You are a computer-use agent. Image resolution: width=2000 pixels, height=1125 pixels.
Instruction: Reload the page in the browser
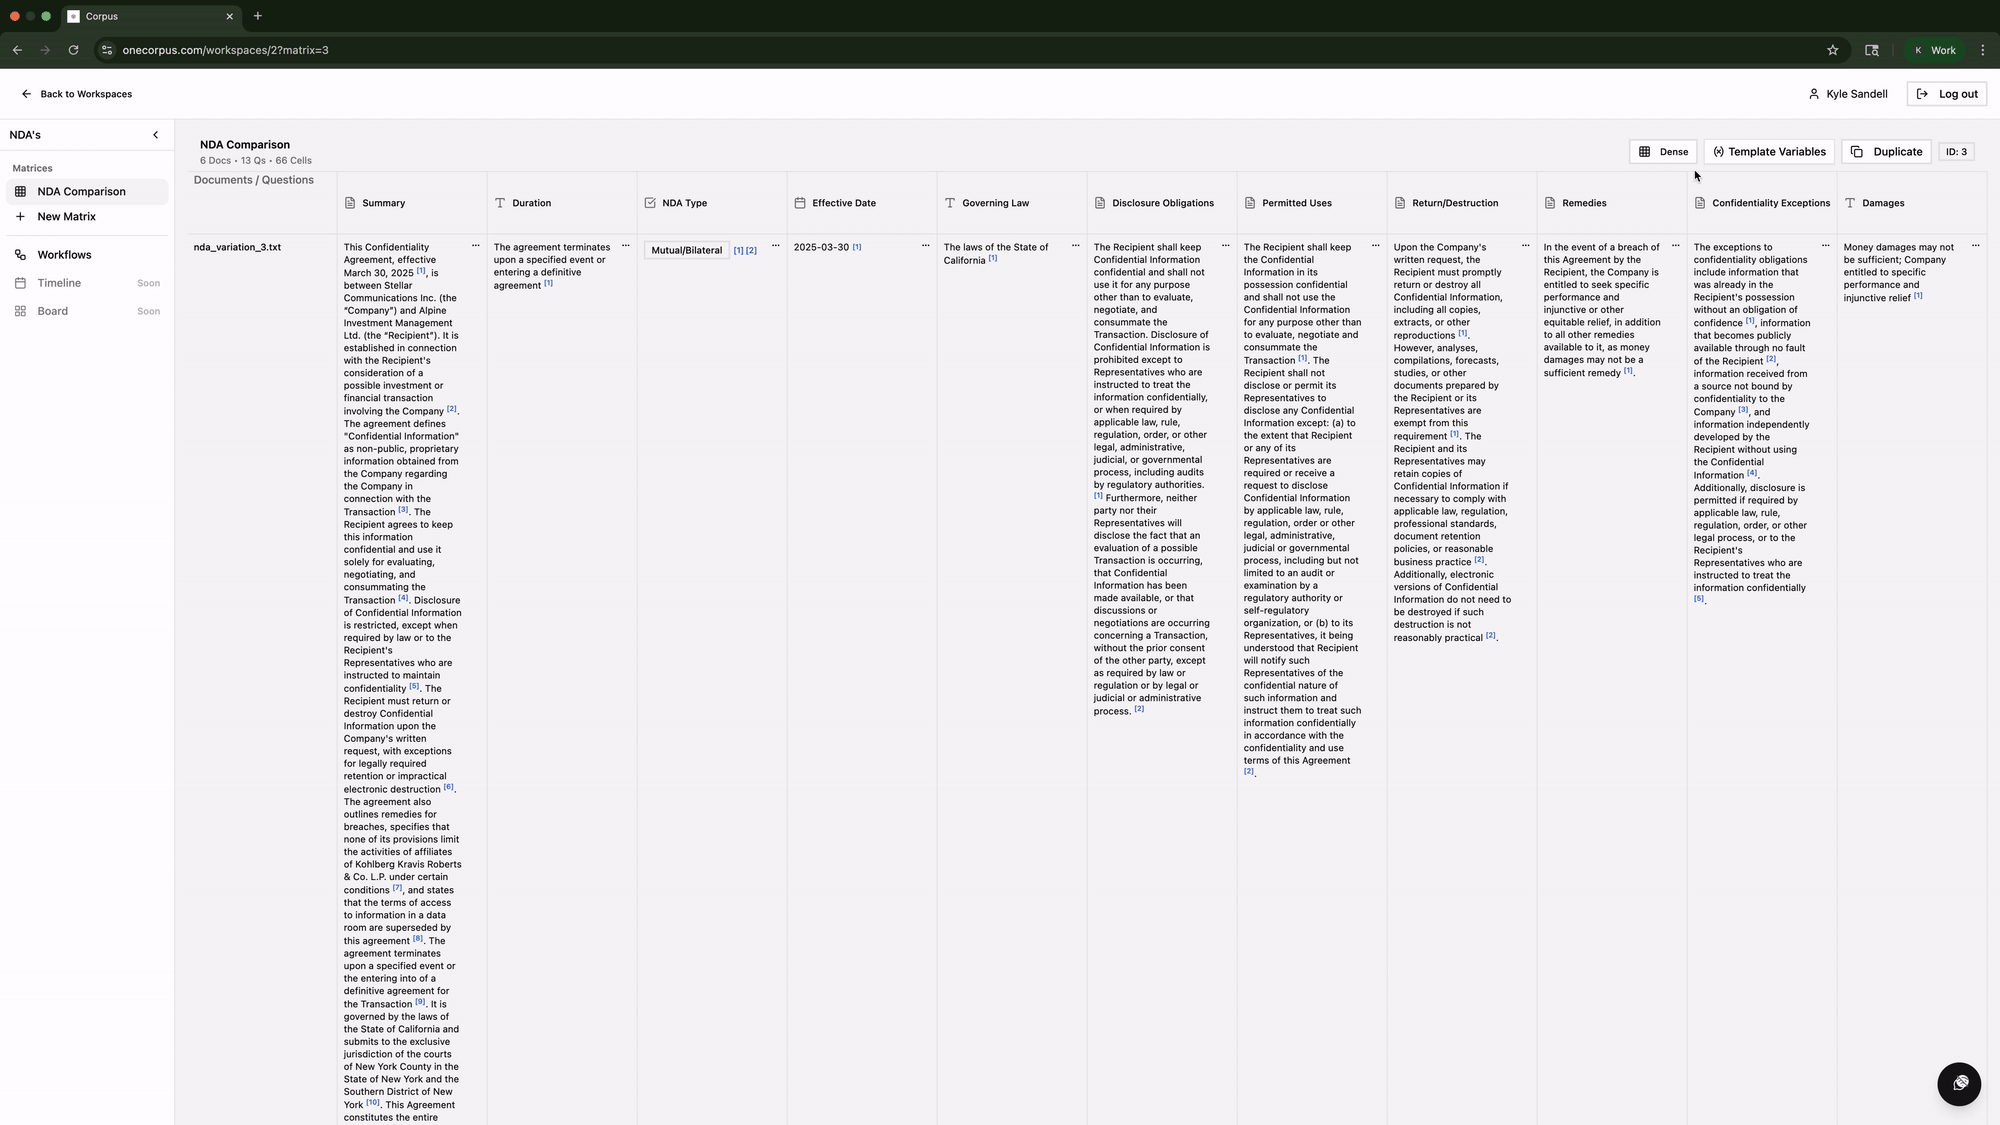click(x=73, y=50)
